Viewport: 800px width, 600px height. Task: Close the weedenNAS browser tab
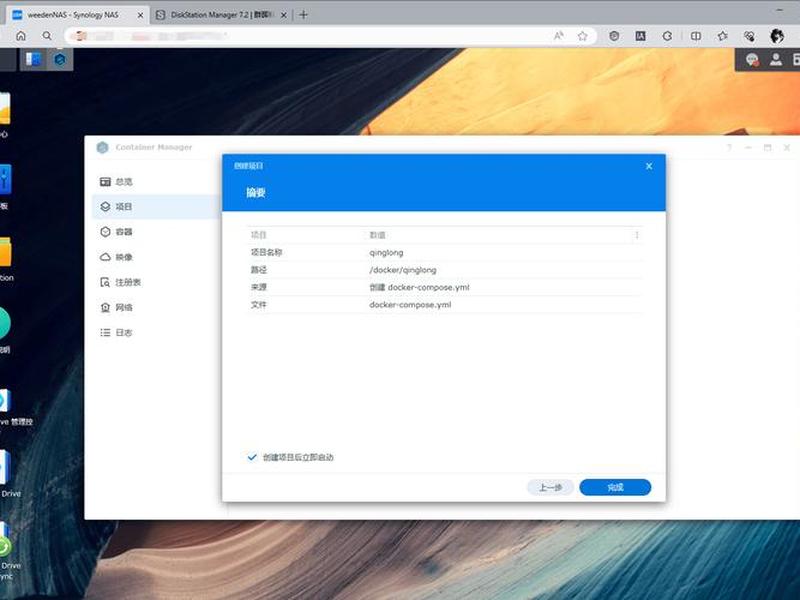tap(140, 15)
